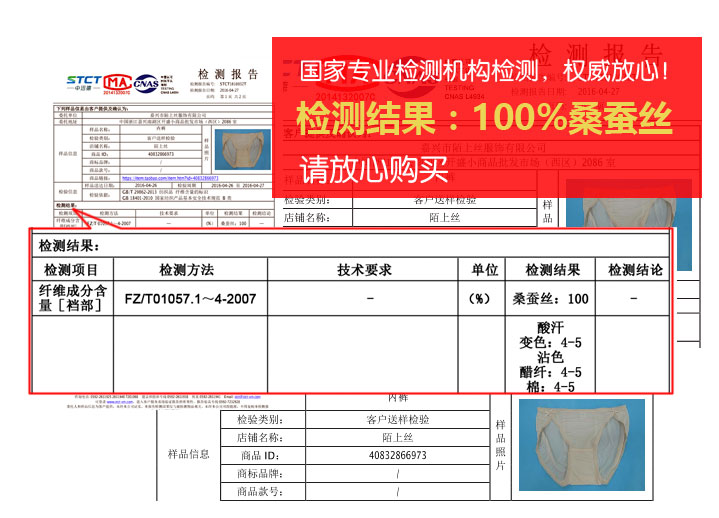This screenshot has width=719, height=518.
Task: Open the large underwear sample photo at bottom
Action: point(581,445)
